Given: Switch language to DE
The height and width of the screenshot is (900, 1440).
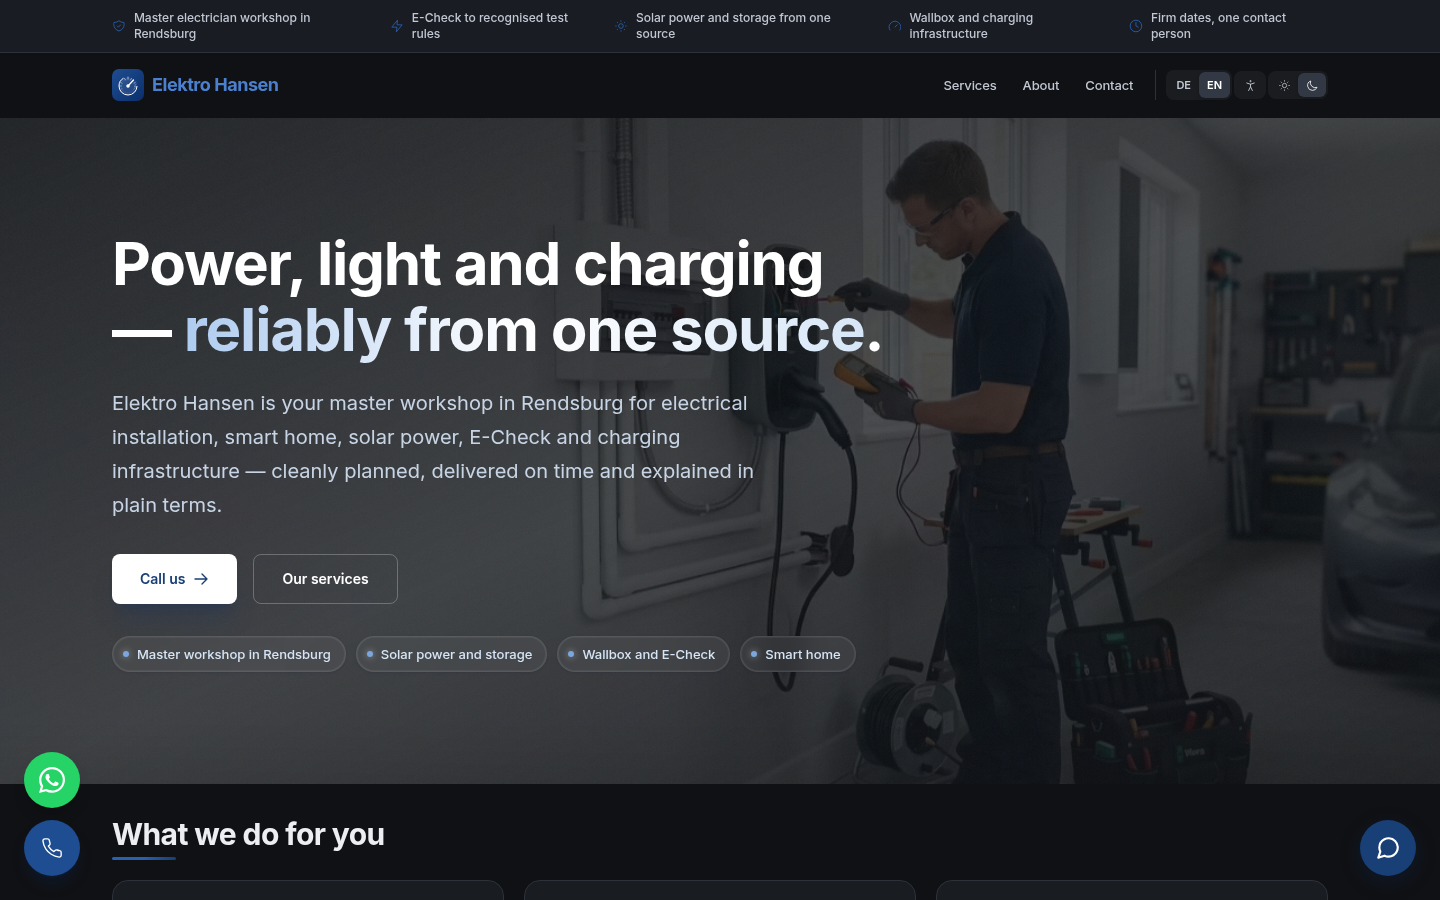Looking at the screenshot, I should coord(1183,85).
